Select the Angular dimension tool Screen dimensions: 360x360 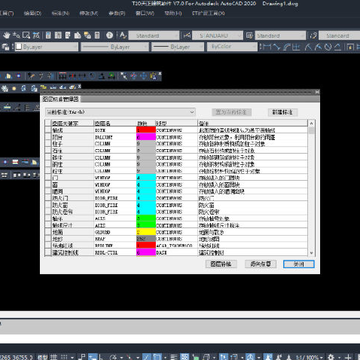coord(338,47)
